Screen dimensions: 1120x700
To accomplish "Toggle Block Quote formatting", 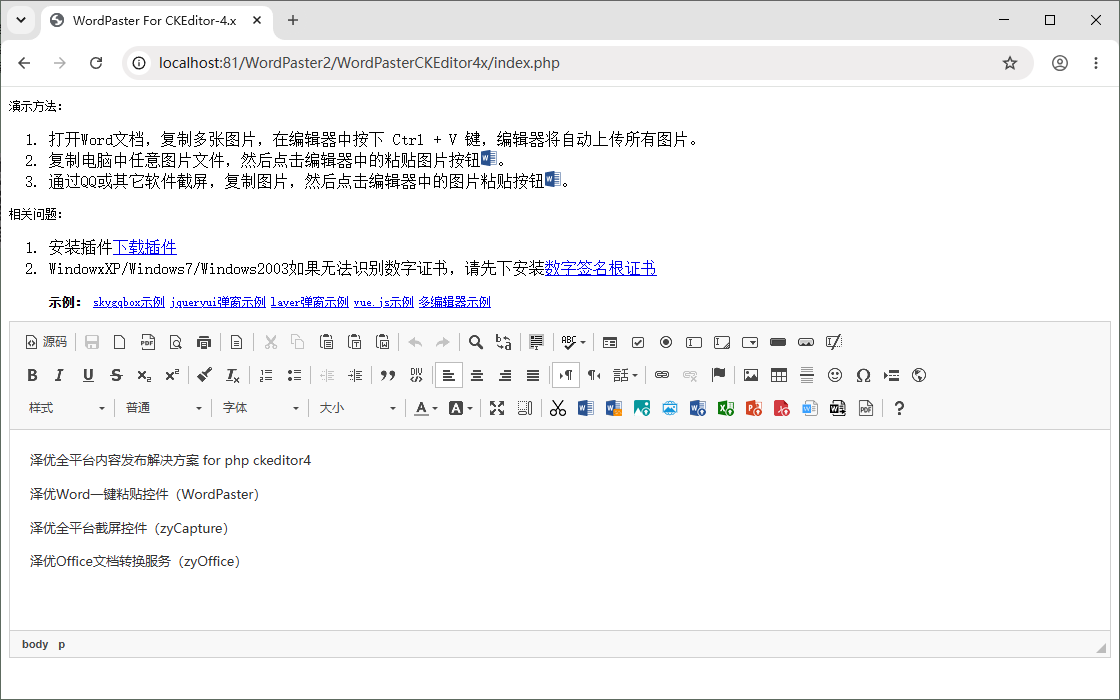I will (x=388, y=375).
